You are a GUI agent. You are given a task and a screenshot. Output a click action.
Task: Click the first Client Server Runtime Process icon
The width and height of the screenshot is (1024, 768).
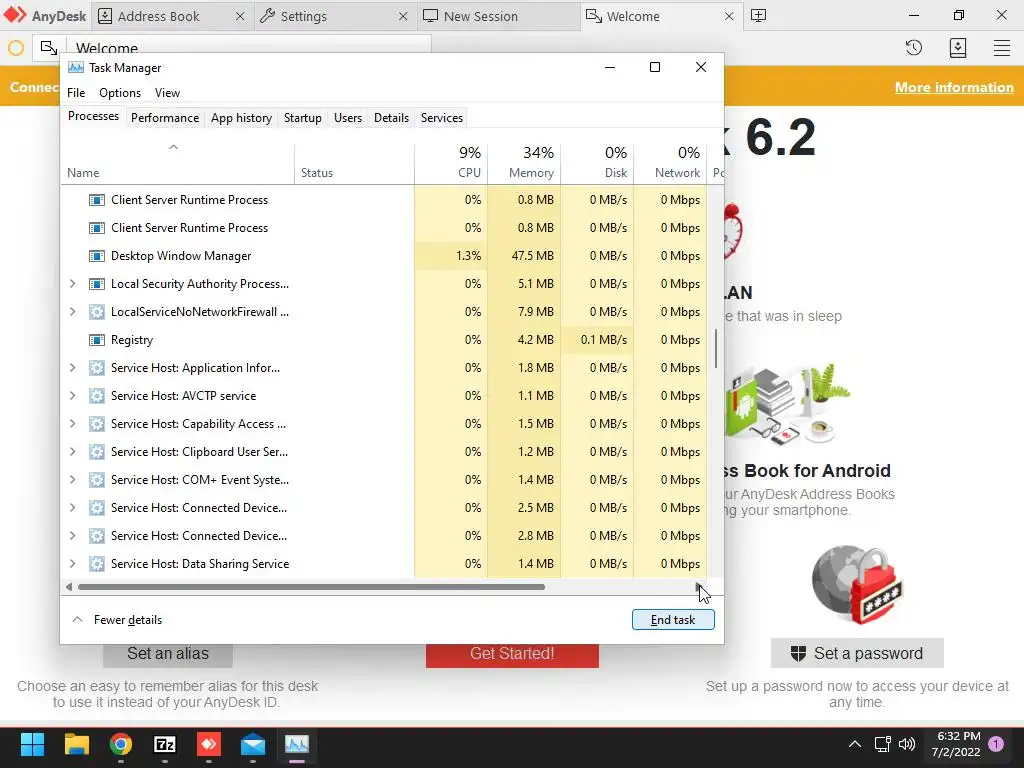click(x=97, y=200)
